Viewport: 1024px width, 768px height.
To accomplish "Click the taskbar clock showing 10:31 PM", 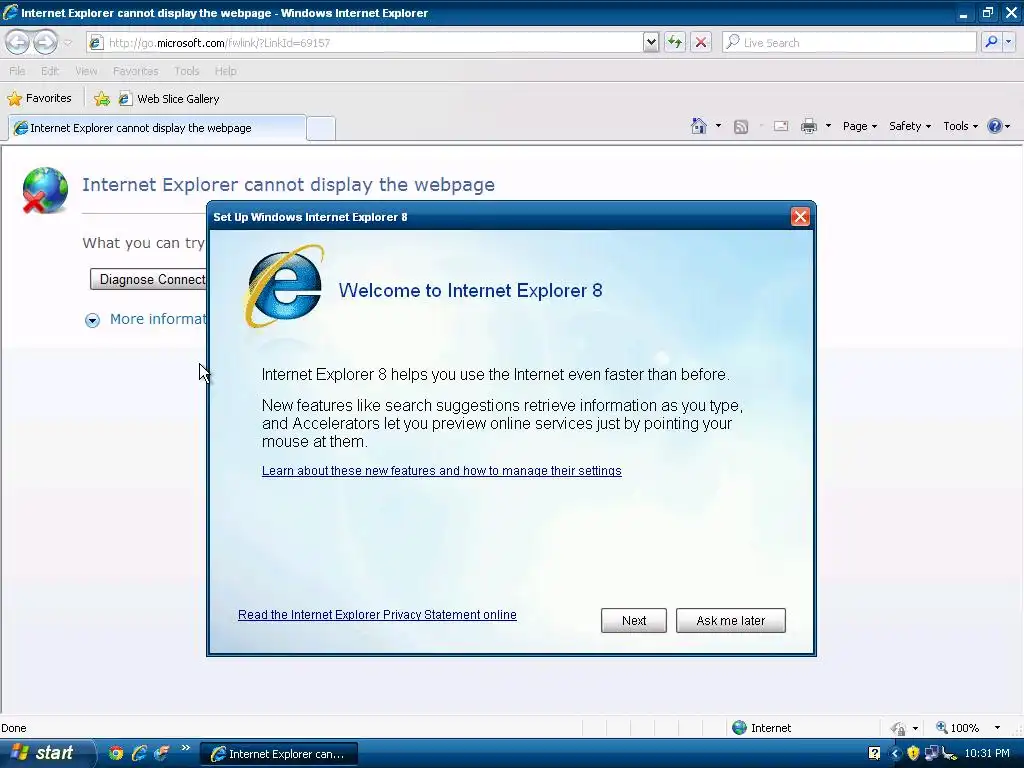I will pos(987,754).
